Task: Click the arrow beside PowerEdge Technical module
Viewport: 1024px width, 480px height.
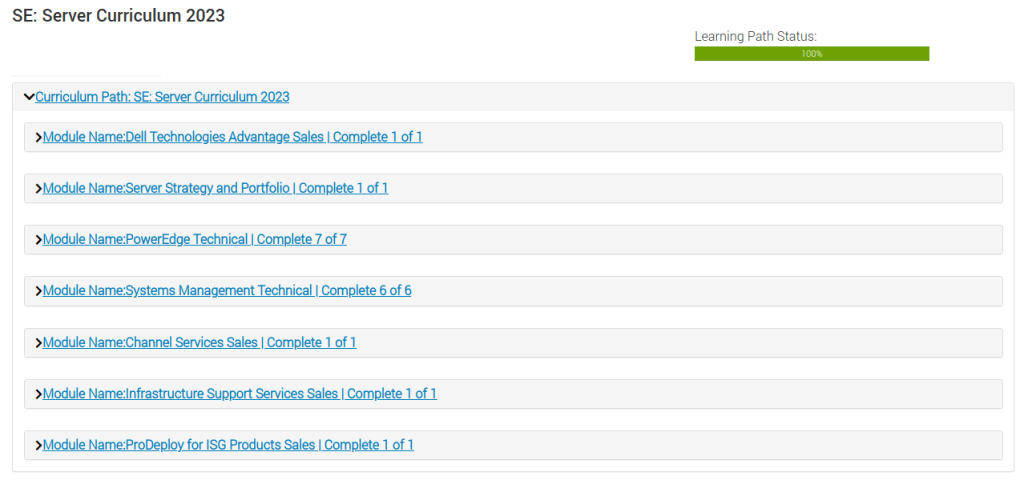Action: point(38,240)
